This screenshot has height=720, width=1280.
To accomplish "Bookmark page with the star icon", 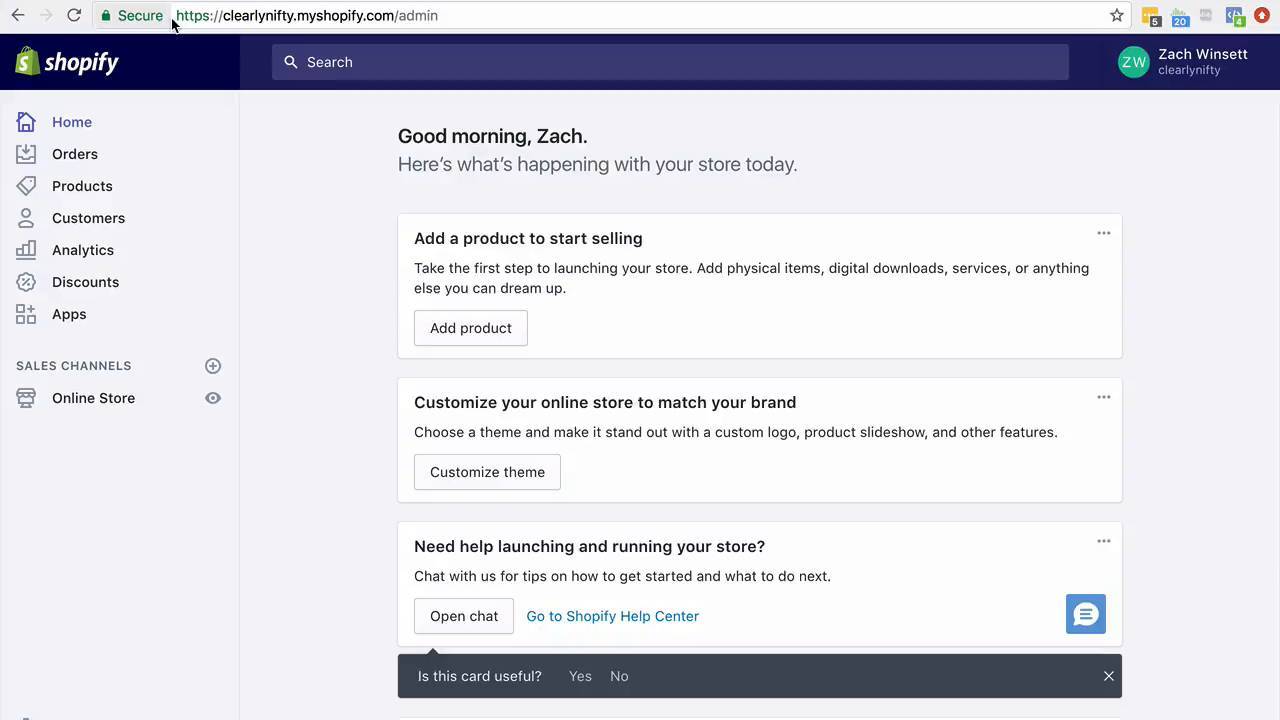I will [x=1117, y=15].
